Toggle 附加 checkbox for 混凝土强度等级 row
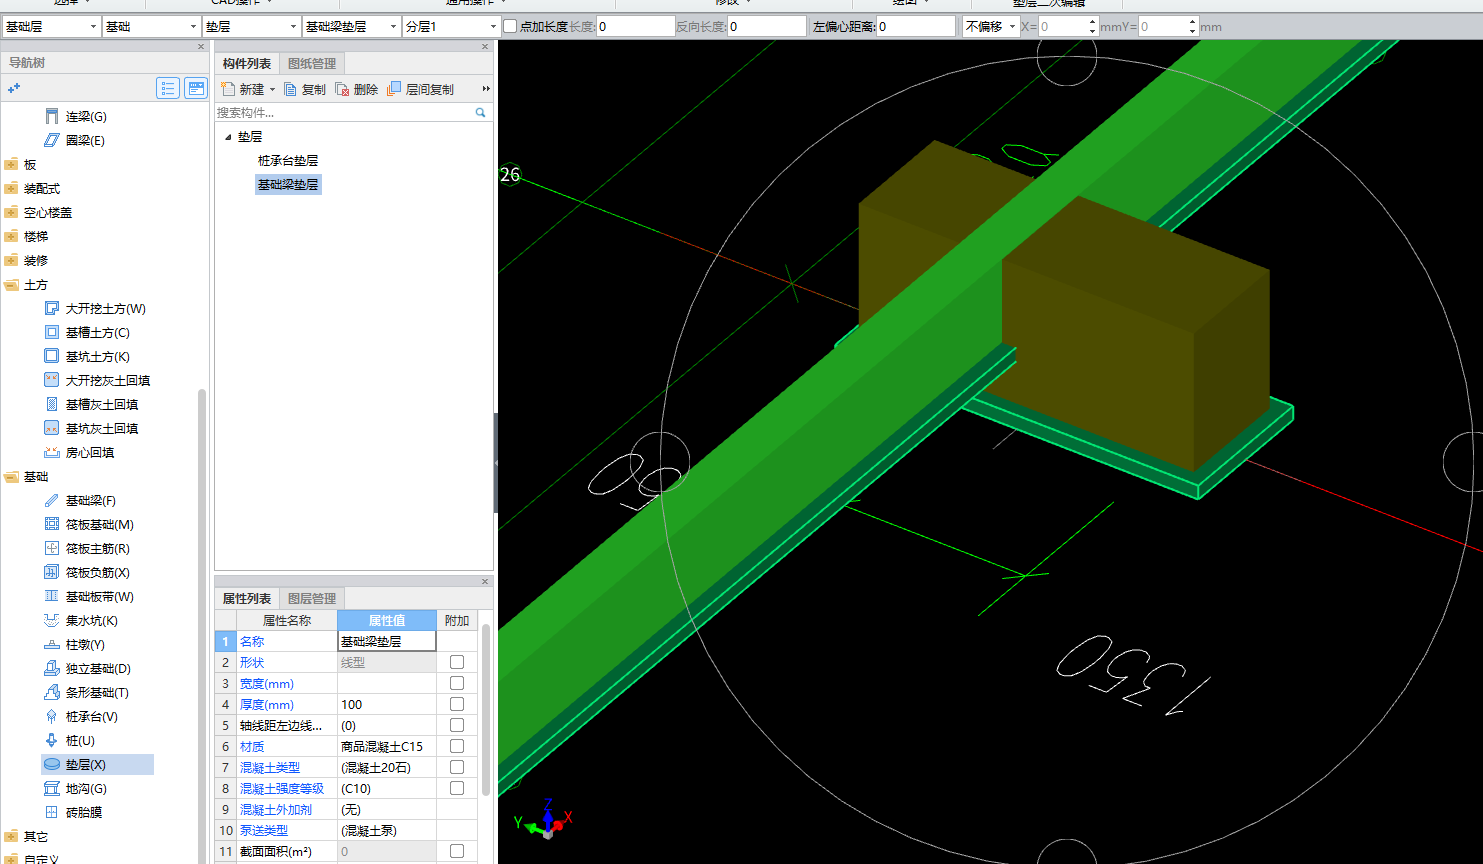The height and width of the screenshot is (864, 1483). pyautogui.click(x=457, y=788)
